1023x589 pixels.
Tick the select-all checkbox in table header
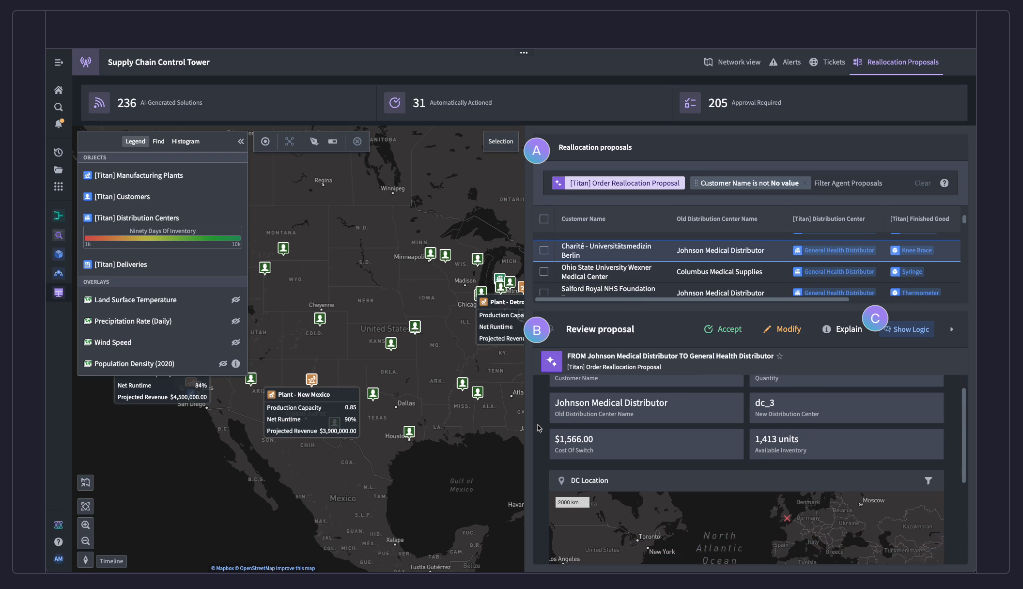click(544, 218)
